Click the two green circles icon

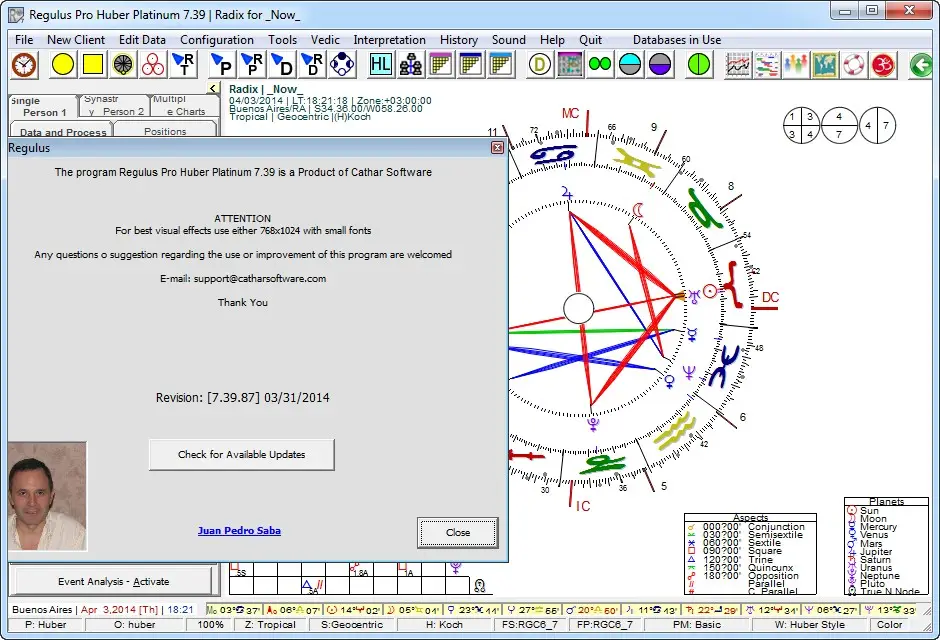click(x=600, y=65)
